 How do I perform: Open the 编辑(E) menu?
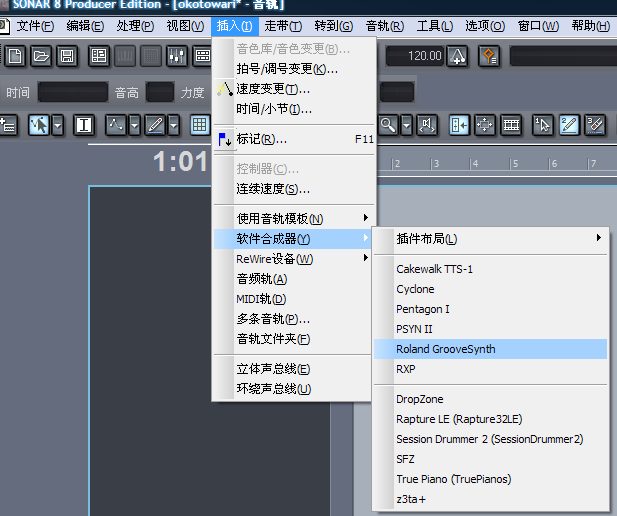tap(85, 26)
